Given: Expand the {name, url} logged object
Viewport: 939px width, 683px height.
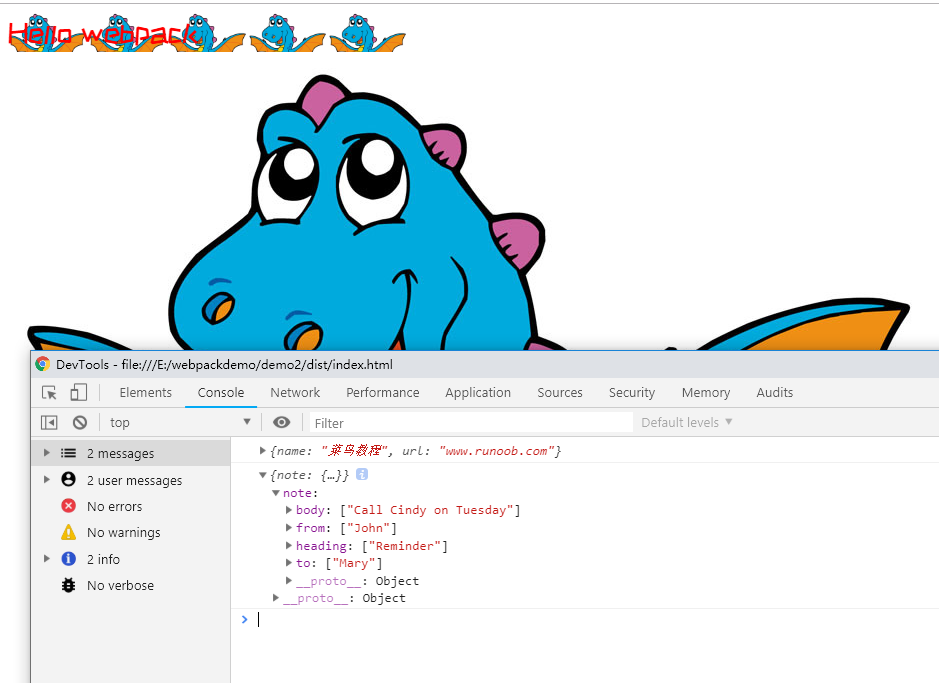Looking at the screenshot, I should click(262, 451).
